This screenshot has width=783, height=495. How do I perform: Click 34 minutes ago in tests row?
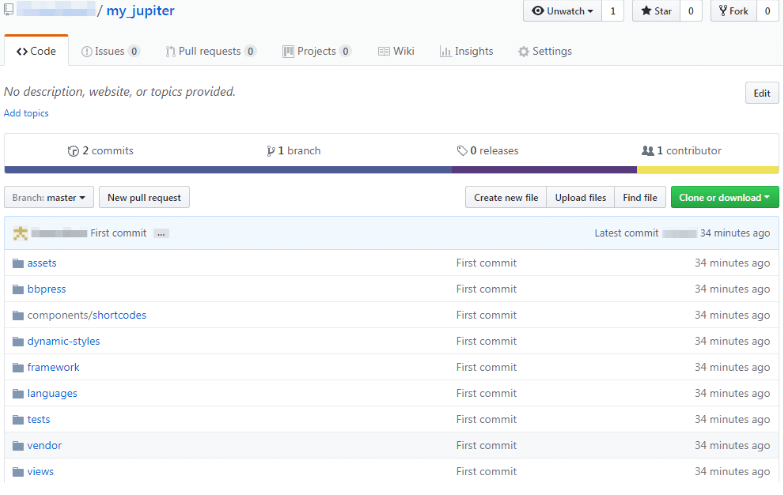(x=732, y=420)
